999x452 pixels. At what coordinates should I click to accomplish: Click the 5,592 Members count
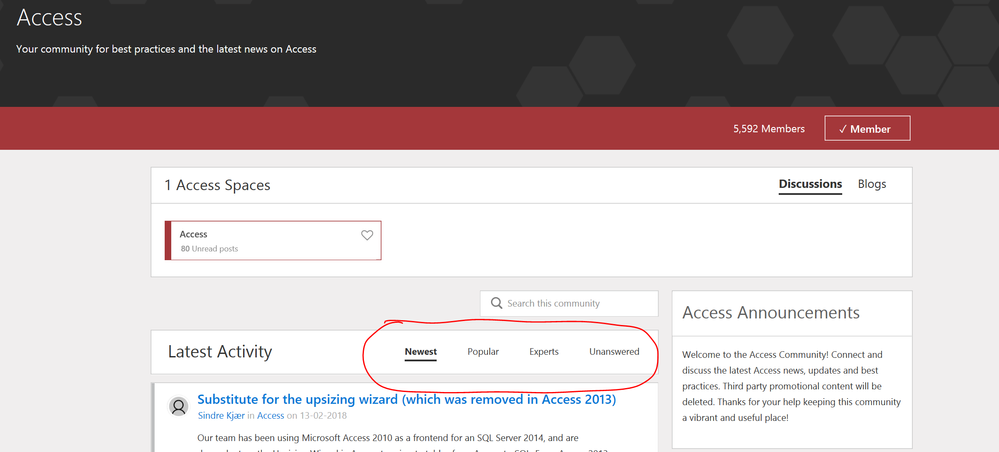(x=768, y=129)
